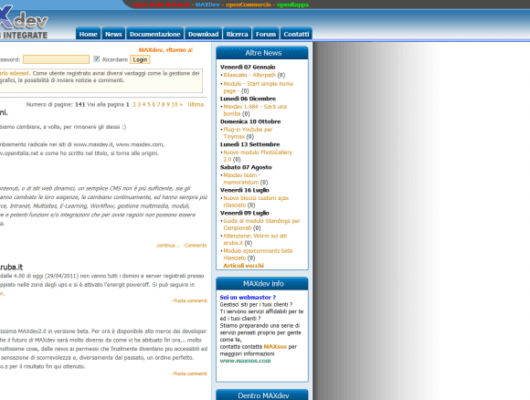Go to page 2 of the news list

(134, 104)
